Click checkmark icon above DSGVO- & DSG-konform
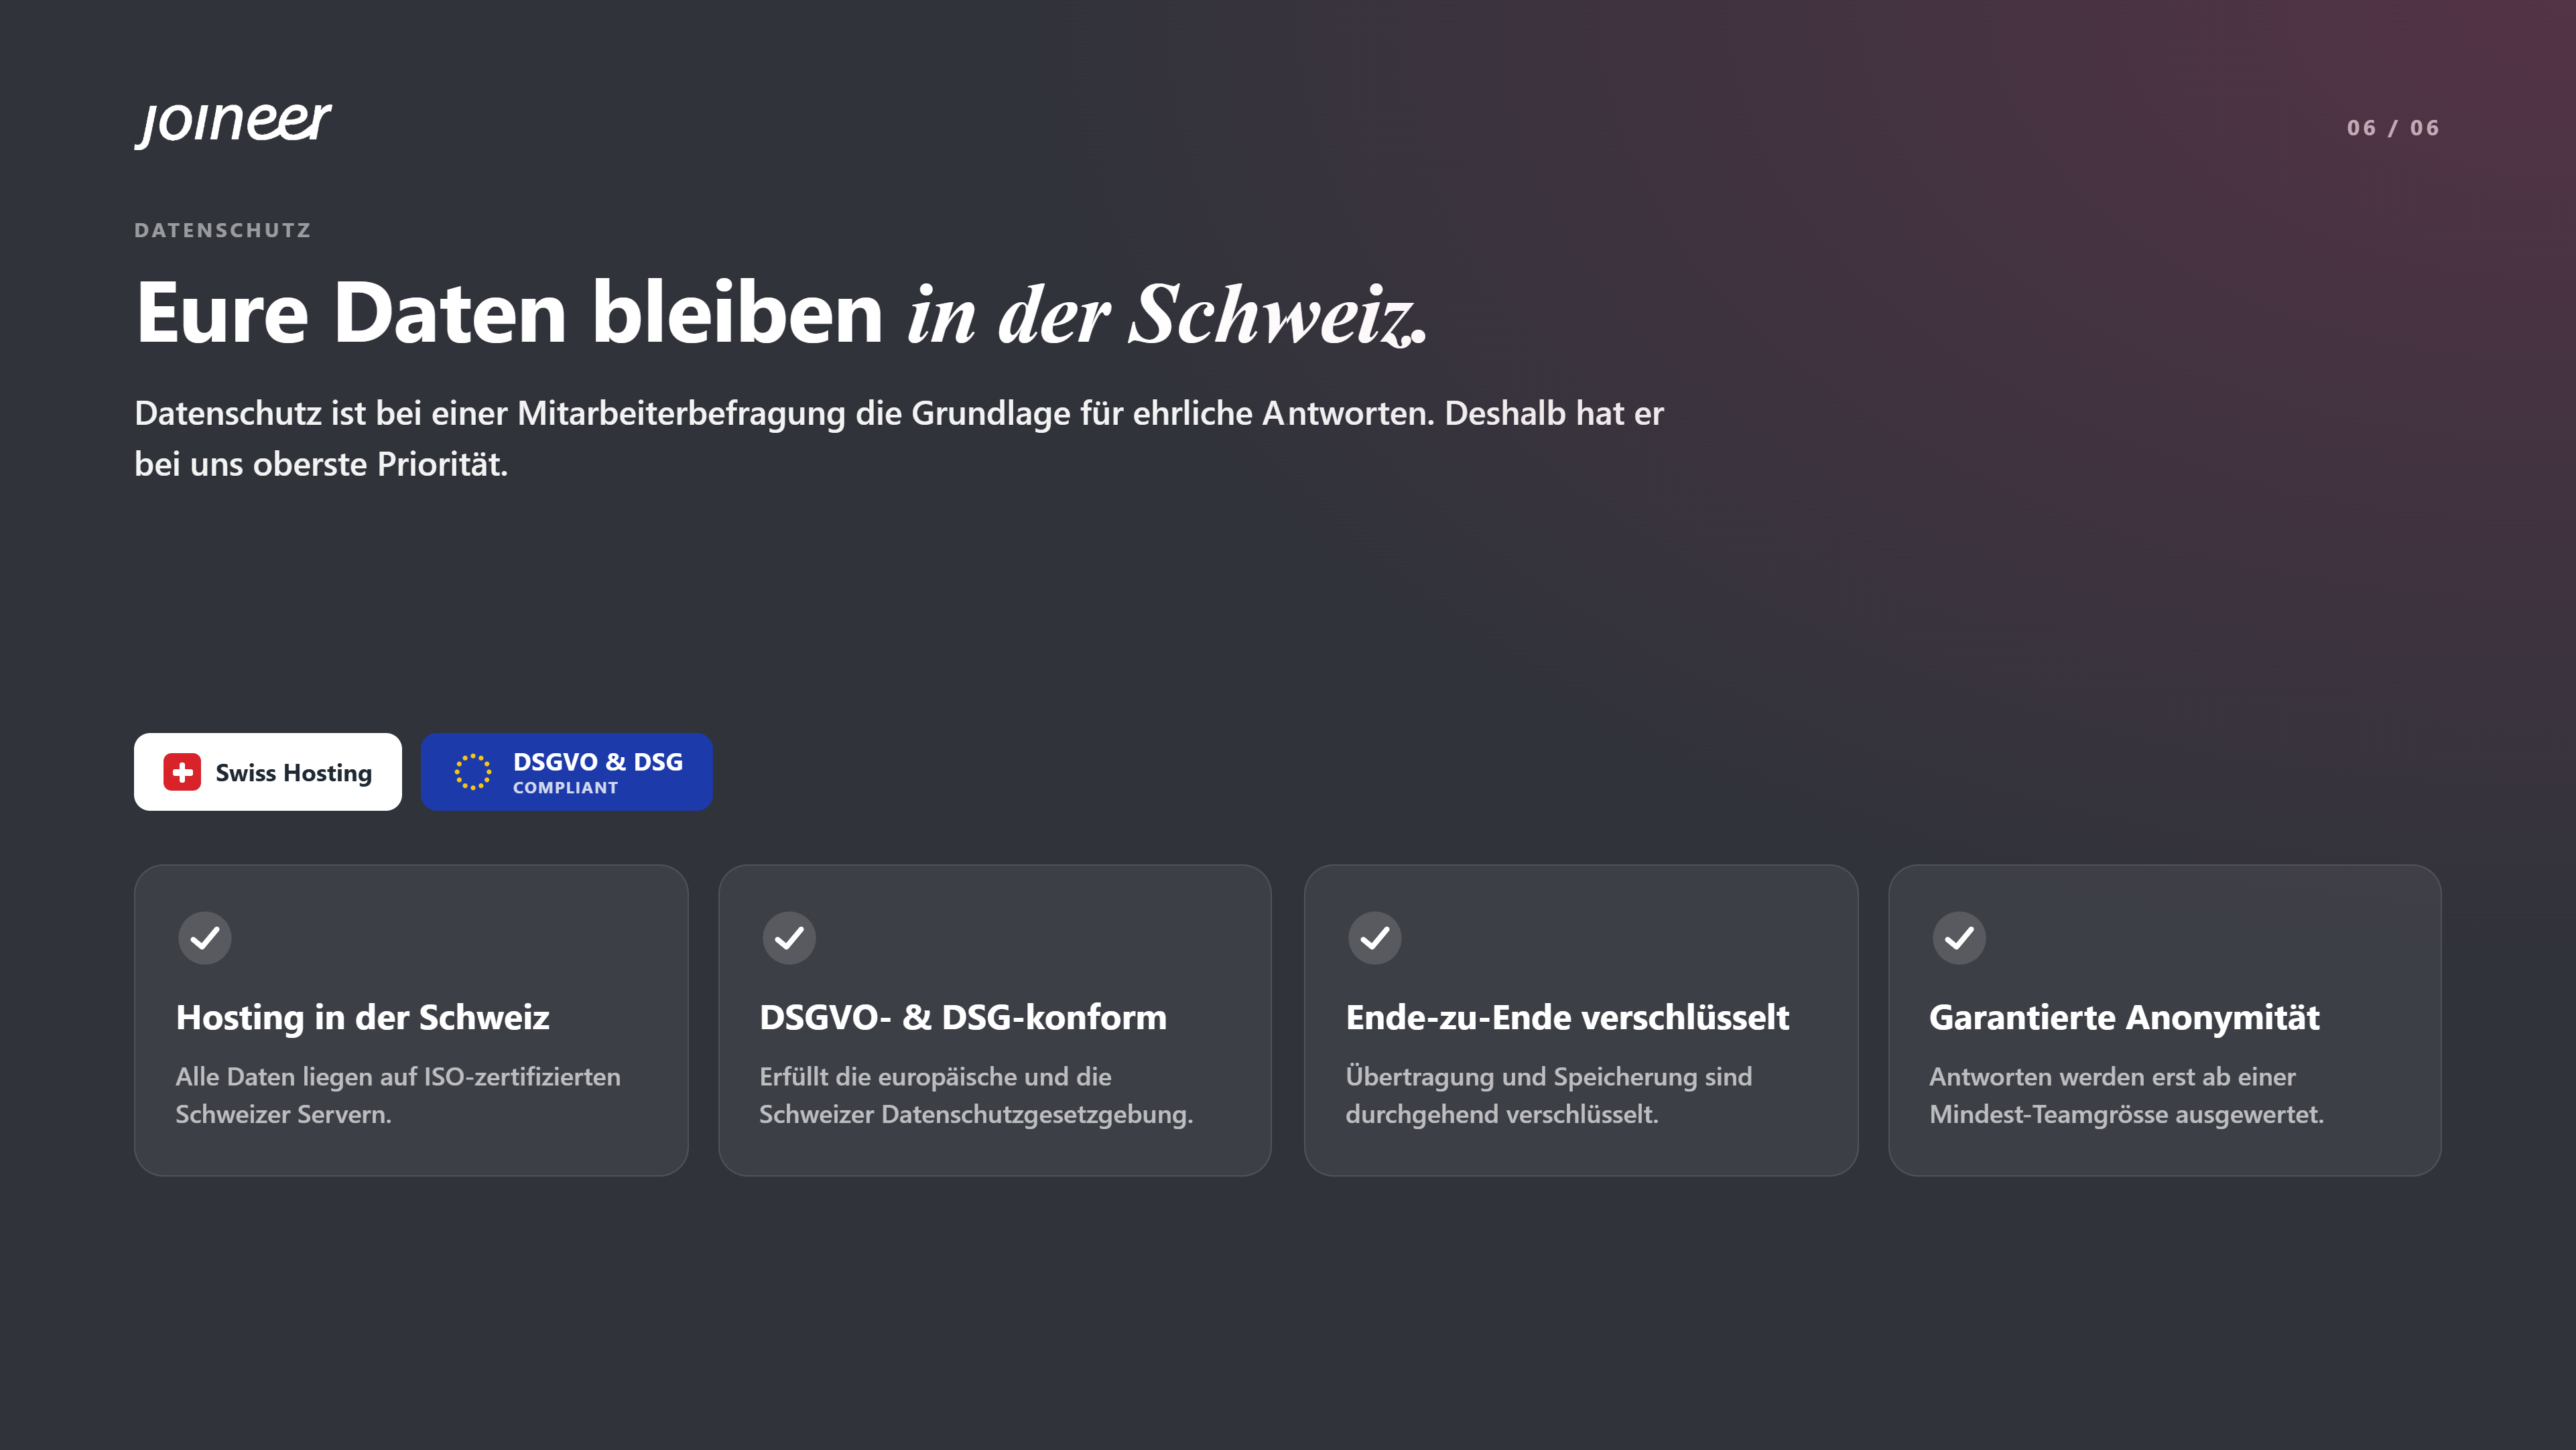This screenshot has width=2576, height=1450. pos(789,938)
